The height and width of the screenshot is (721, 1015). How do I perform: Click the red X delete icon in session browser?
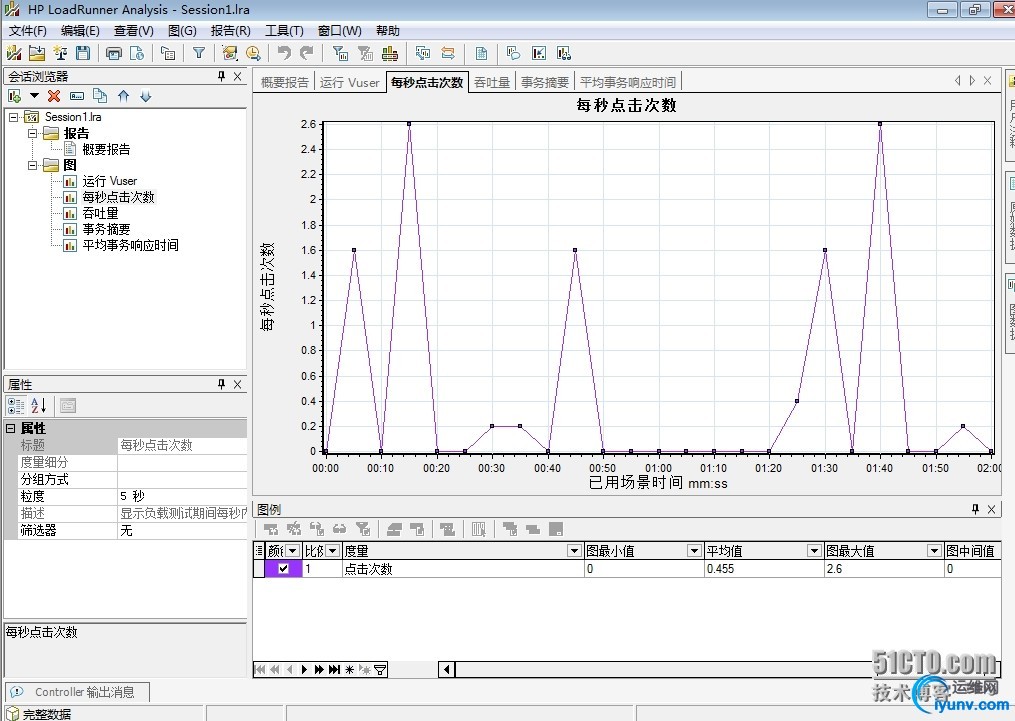pyautogui.click(x=54, y=96)
